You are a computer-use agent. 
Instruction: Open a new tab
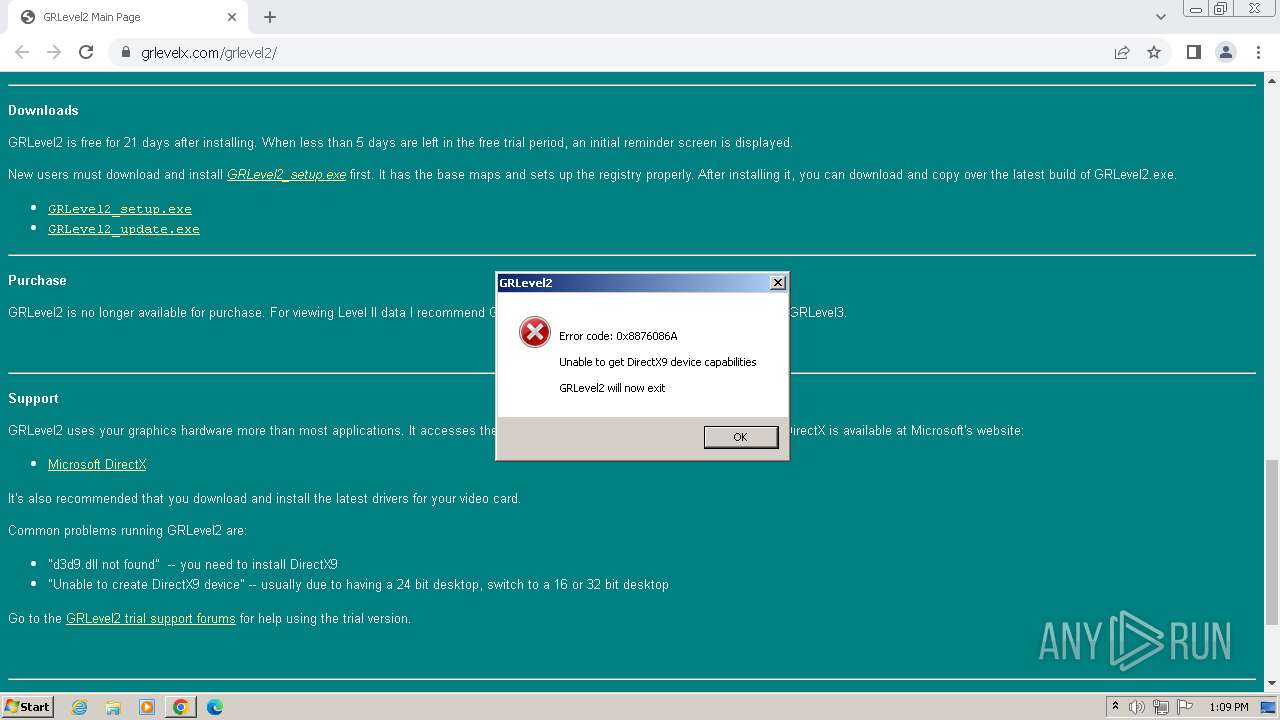coord(270,17)
